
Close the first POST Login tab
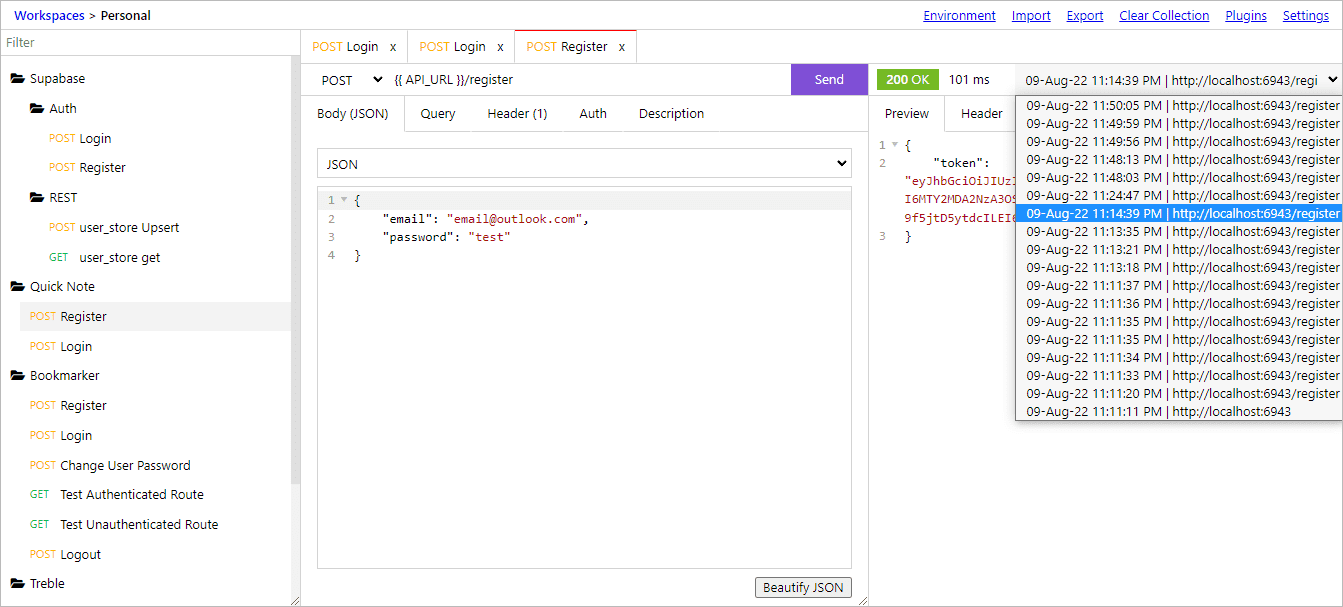click(393, 47)
